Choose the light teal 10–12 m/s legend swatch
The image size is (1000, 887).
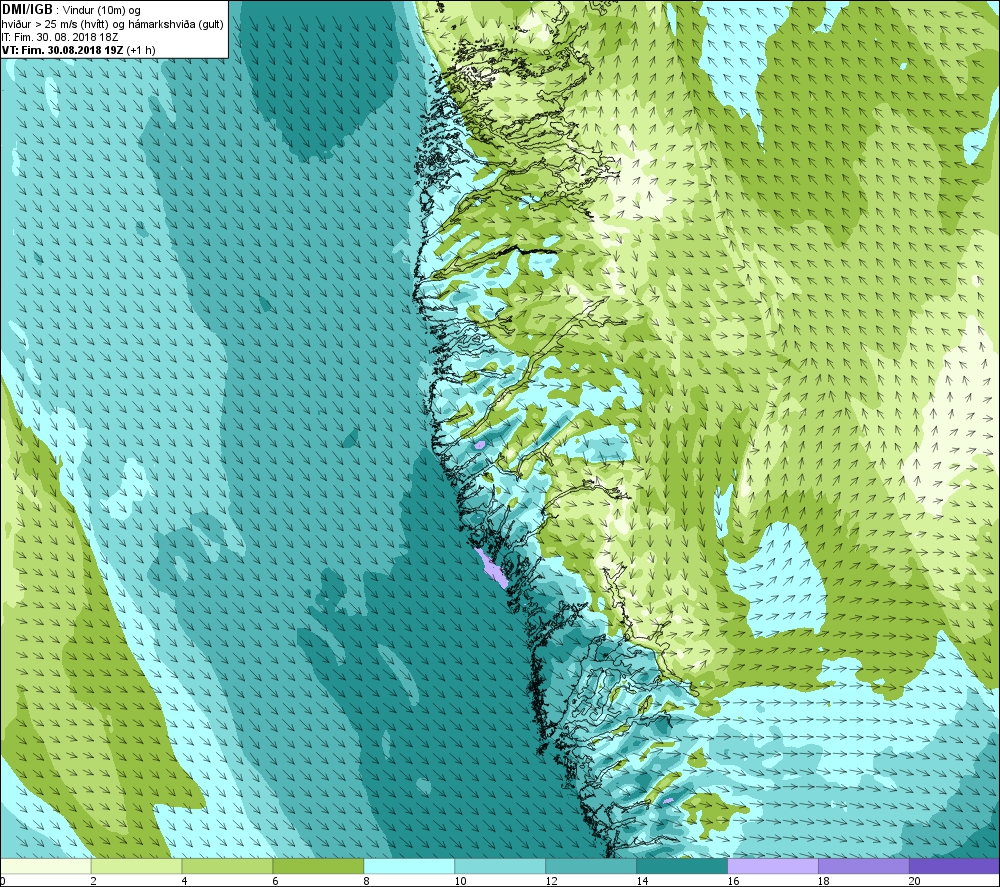pos(500,866)
